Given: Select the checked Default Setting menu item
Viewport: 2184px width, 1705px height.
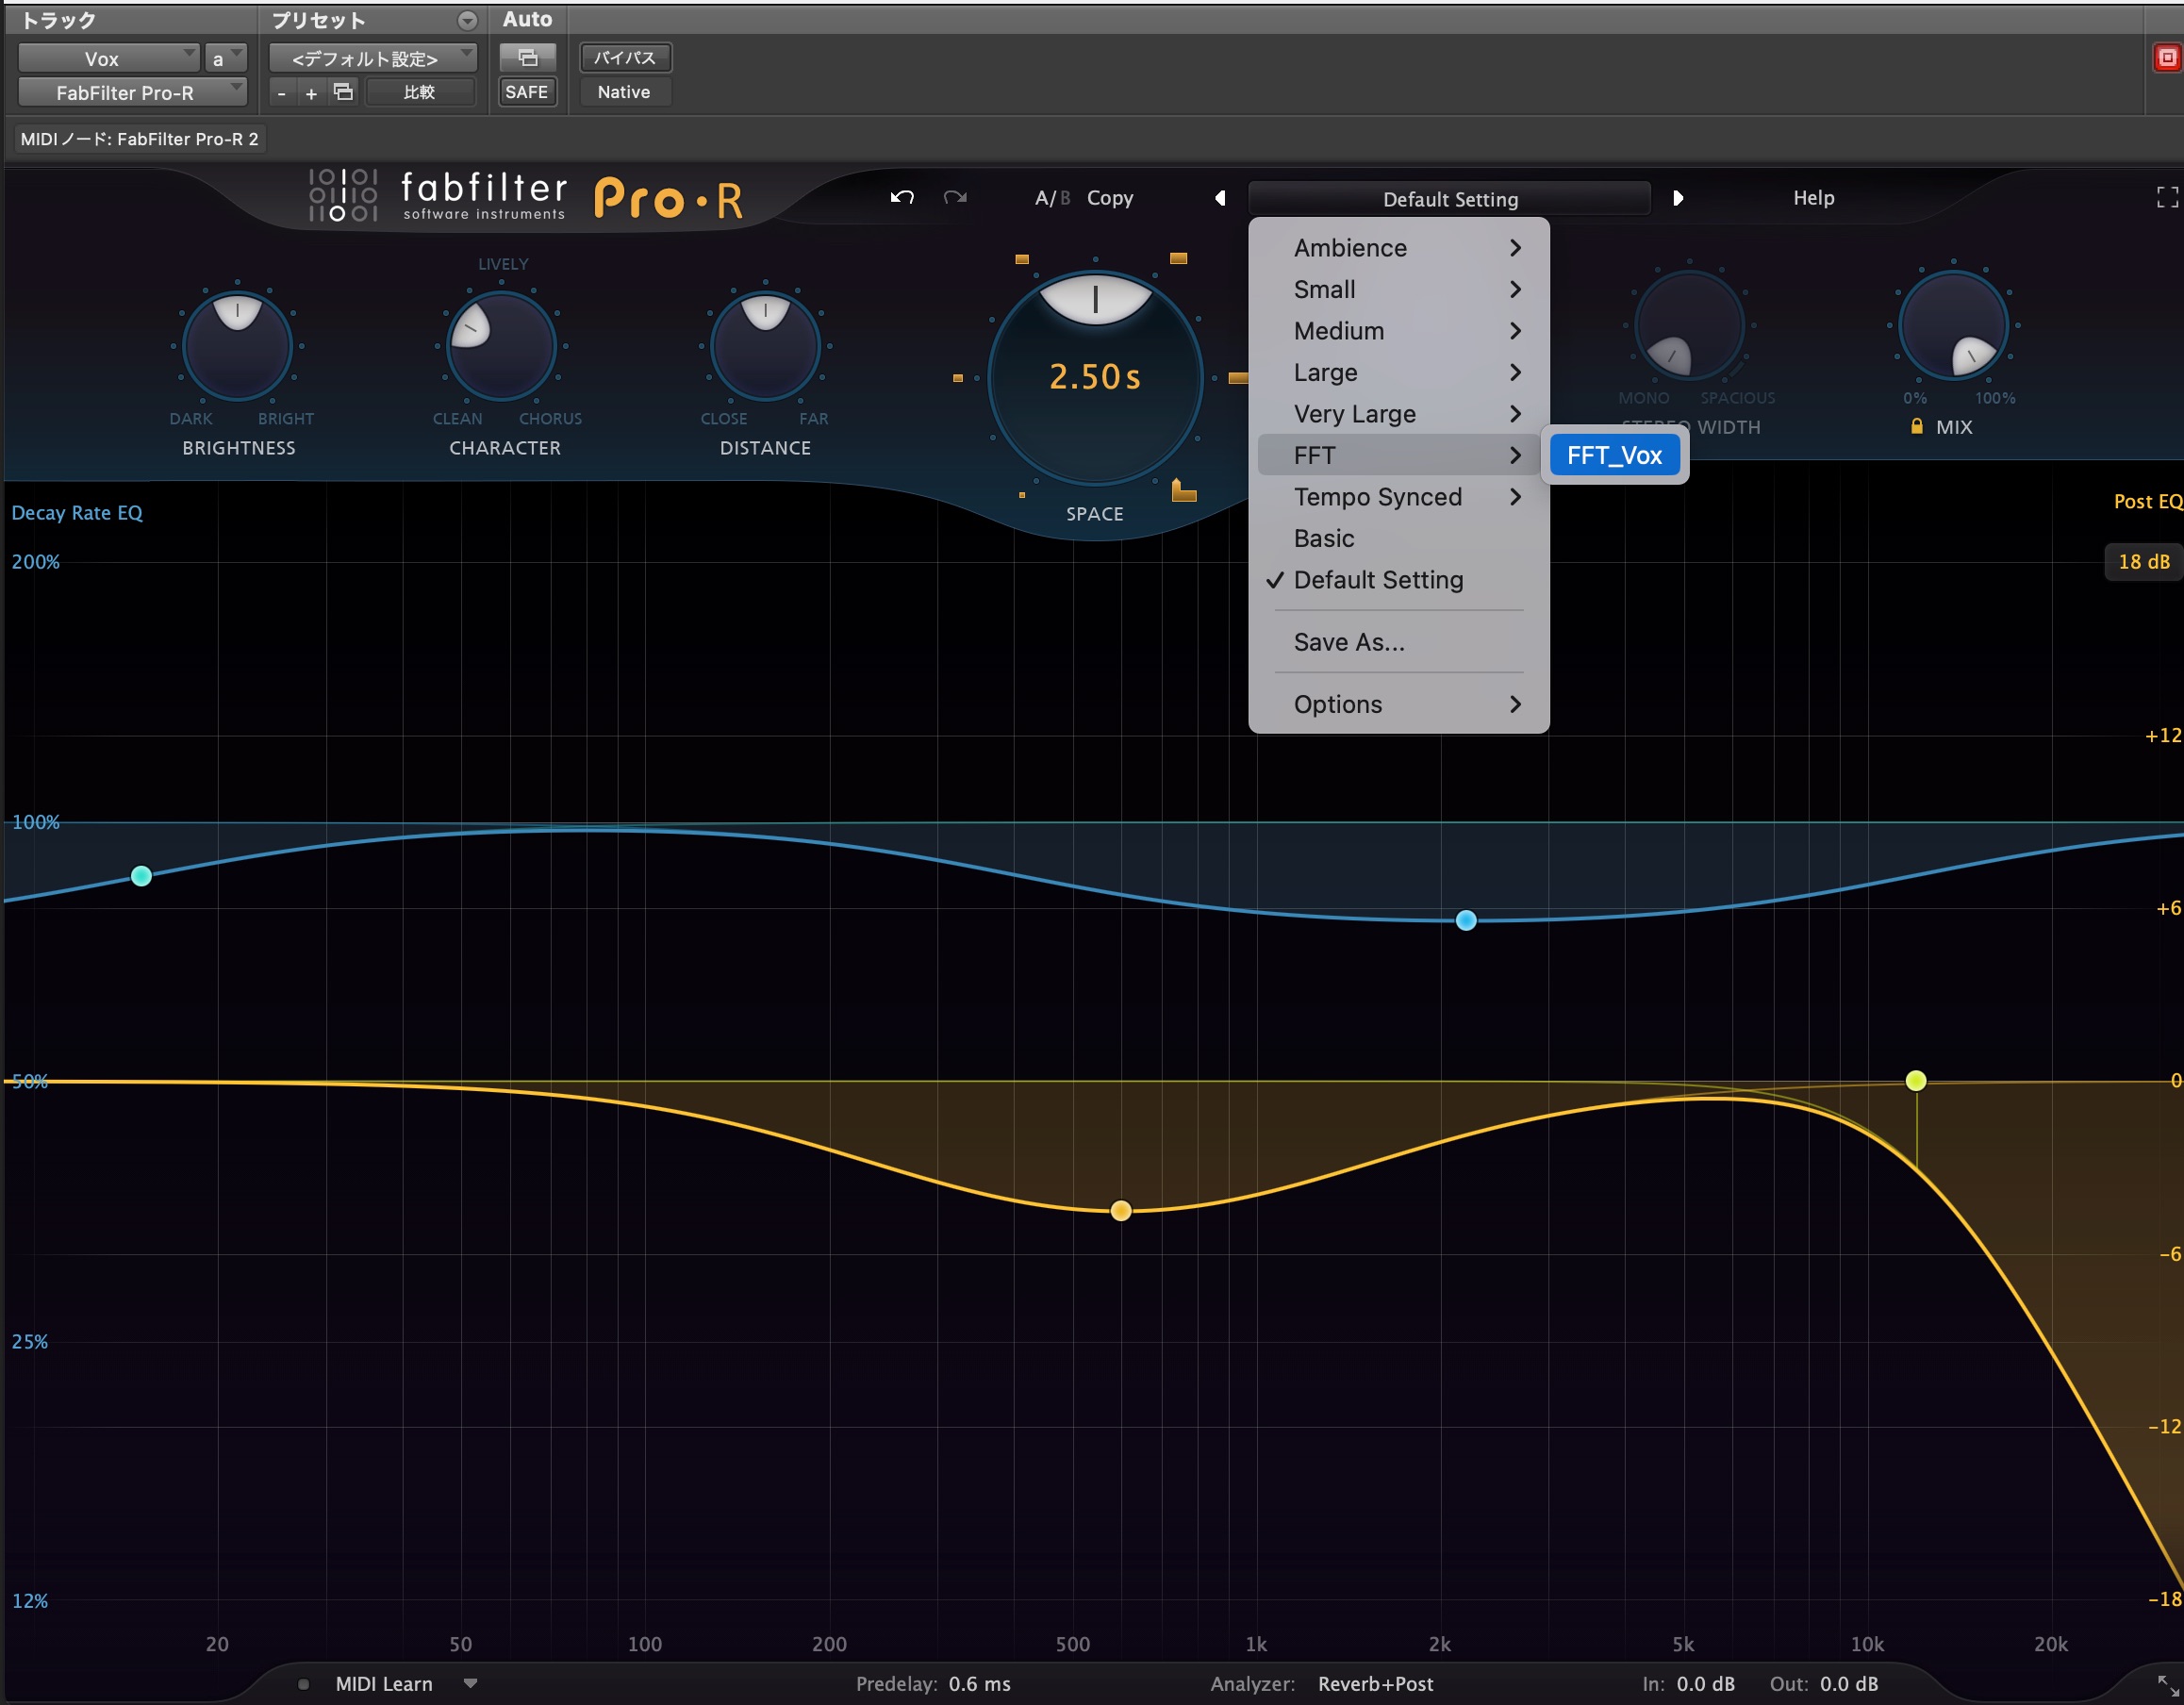Looking at the screenshot, I should pyautogui.click(x=1399, y=580).
